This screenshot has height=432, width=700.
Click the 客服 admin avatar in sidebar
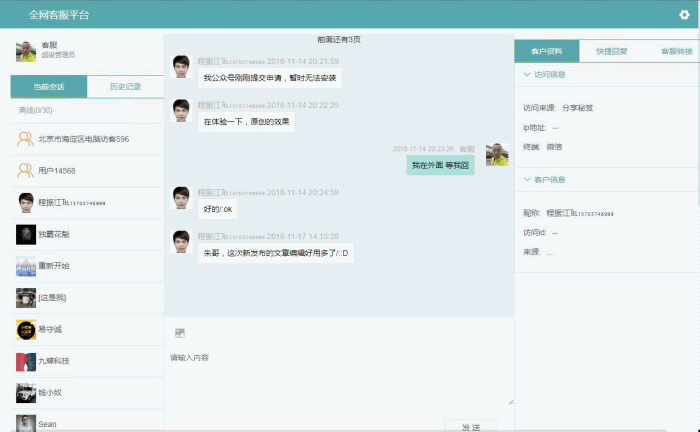[x=26, y=51]
